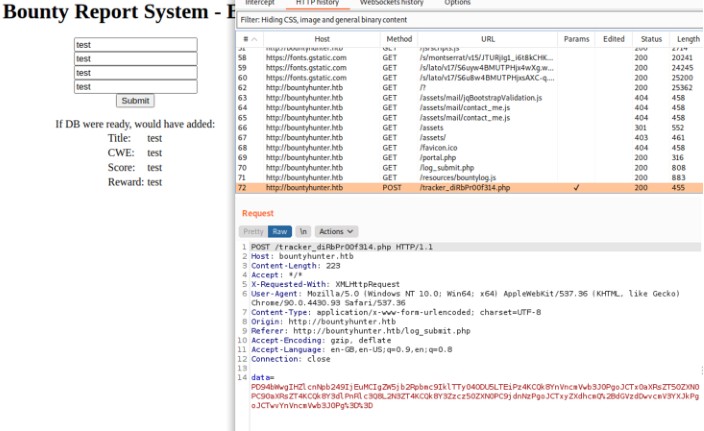This screenshot has height=431, width=704.
Task: Click the Origin header line
Action: click(x=323, y=321)
